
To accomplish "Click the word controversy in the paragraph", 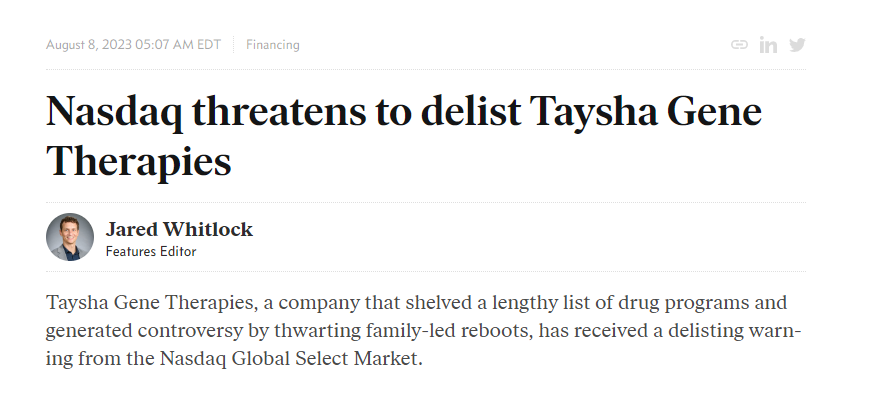I will pos(190,331).
